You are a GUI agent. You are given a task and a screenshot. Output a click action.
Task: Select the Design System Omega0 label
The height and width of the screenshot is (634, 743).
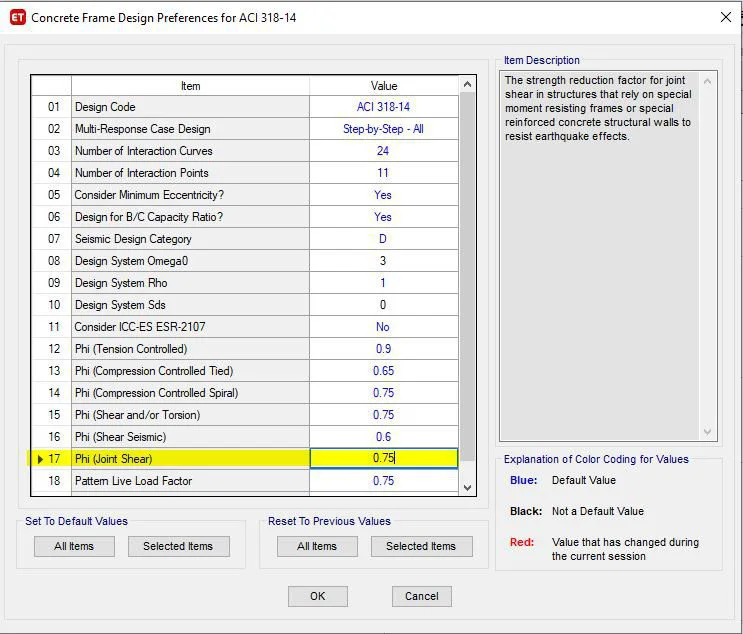coord(132,261)
